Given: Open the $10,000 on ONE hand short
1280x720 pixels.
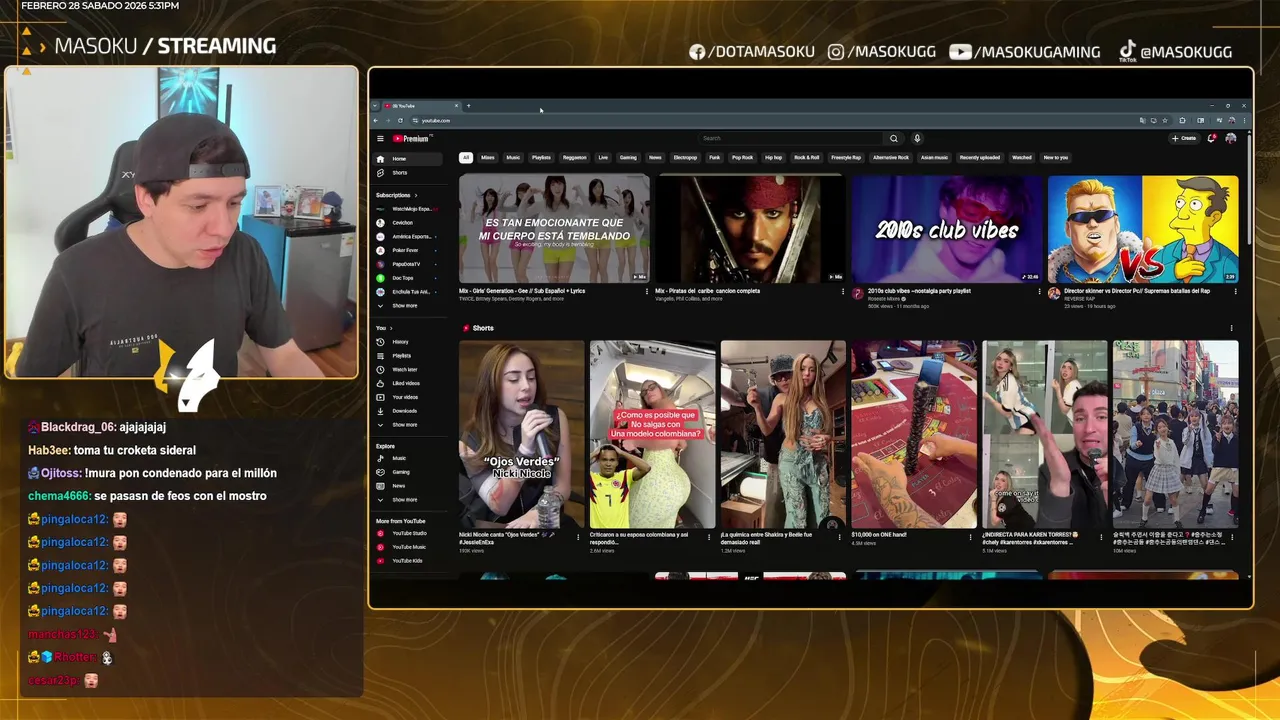Looking at the screenshot, I should pyautogui.click(x=914, y=434).
